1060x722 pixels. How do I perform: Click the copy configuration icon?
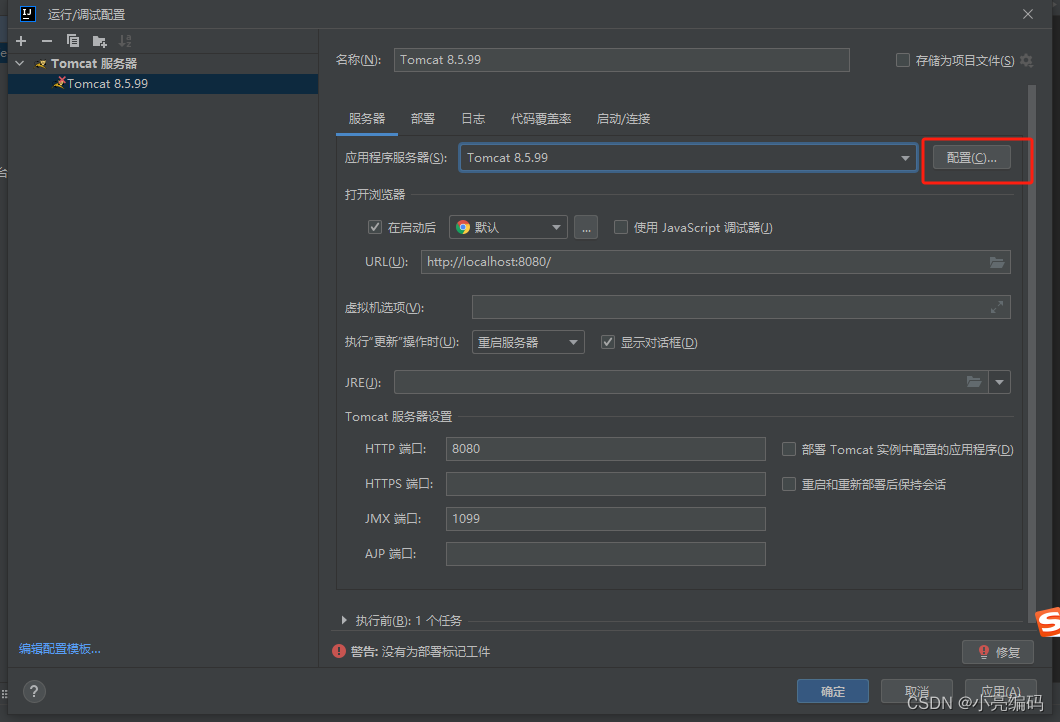[x=73, y=41]
